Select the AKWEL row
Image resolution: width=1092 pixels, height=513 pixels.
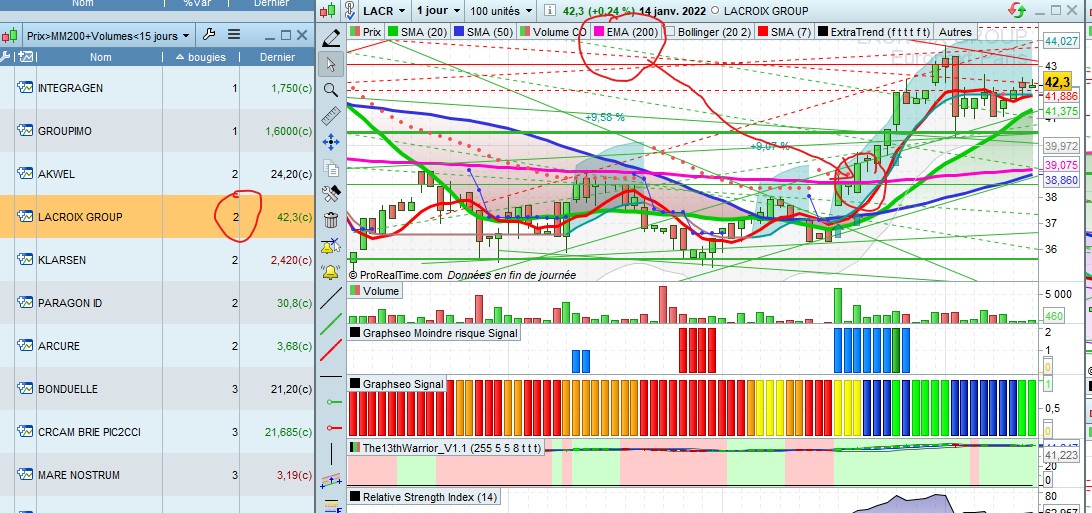tap(157, 174)
